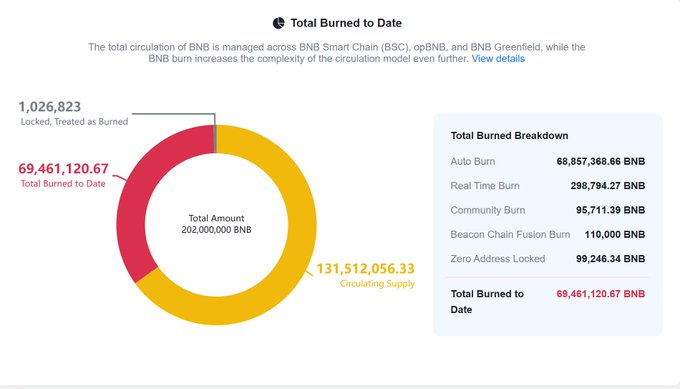
Task: Click the 99,246.34 BNB value
Action: (x=610, y=258)
